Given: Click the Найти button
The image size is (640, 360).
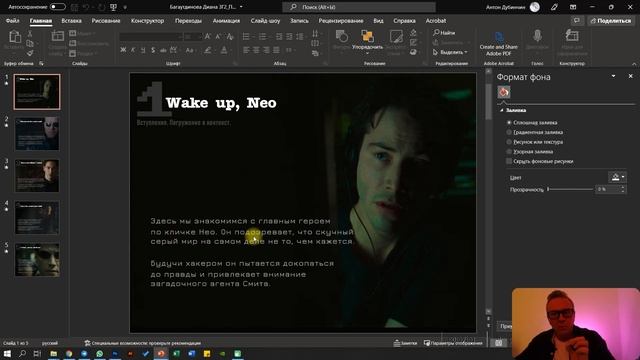Looking at the screenshot, I should [444, 33].
